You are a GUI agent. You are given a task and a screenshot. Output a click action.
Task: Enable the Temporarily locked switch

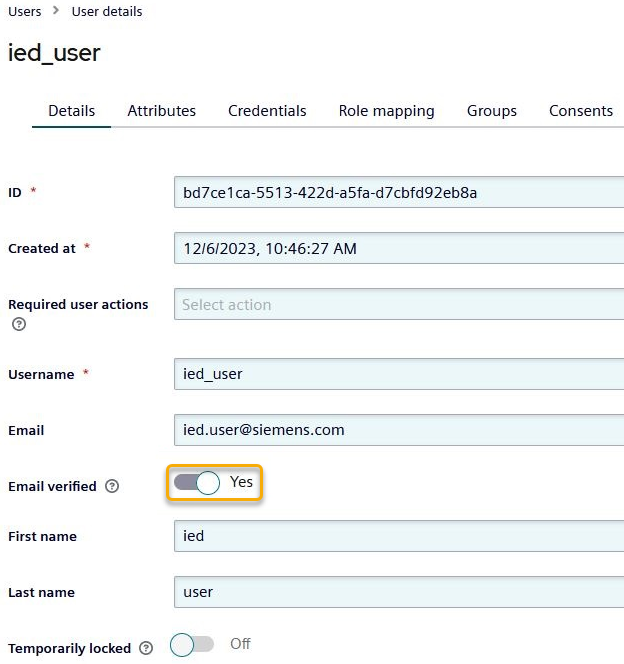point(192,645)
